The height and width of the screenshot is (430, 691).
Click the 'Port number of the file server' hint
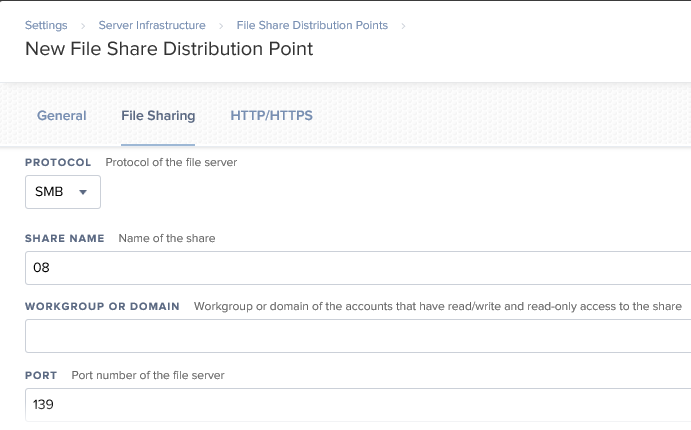tap(148, 375)
